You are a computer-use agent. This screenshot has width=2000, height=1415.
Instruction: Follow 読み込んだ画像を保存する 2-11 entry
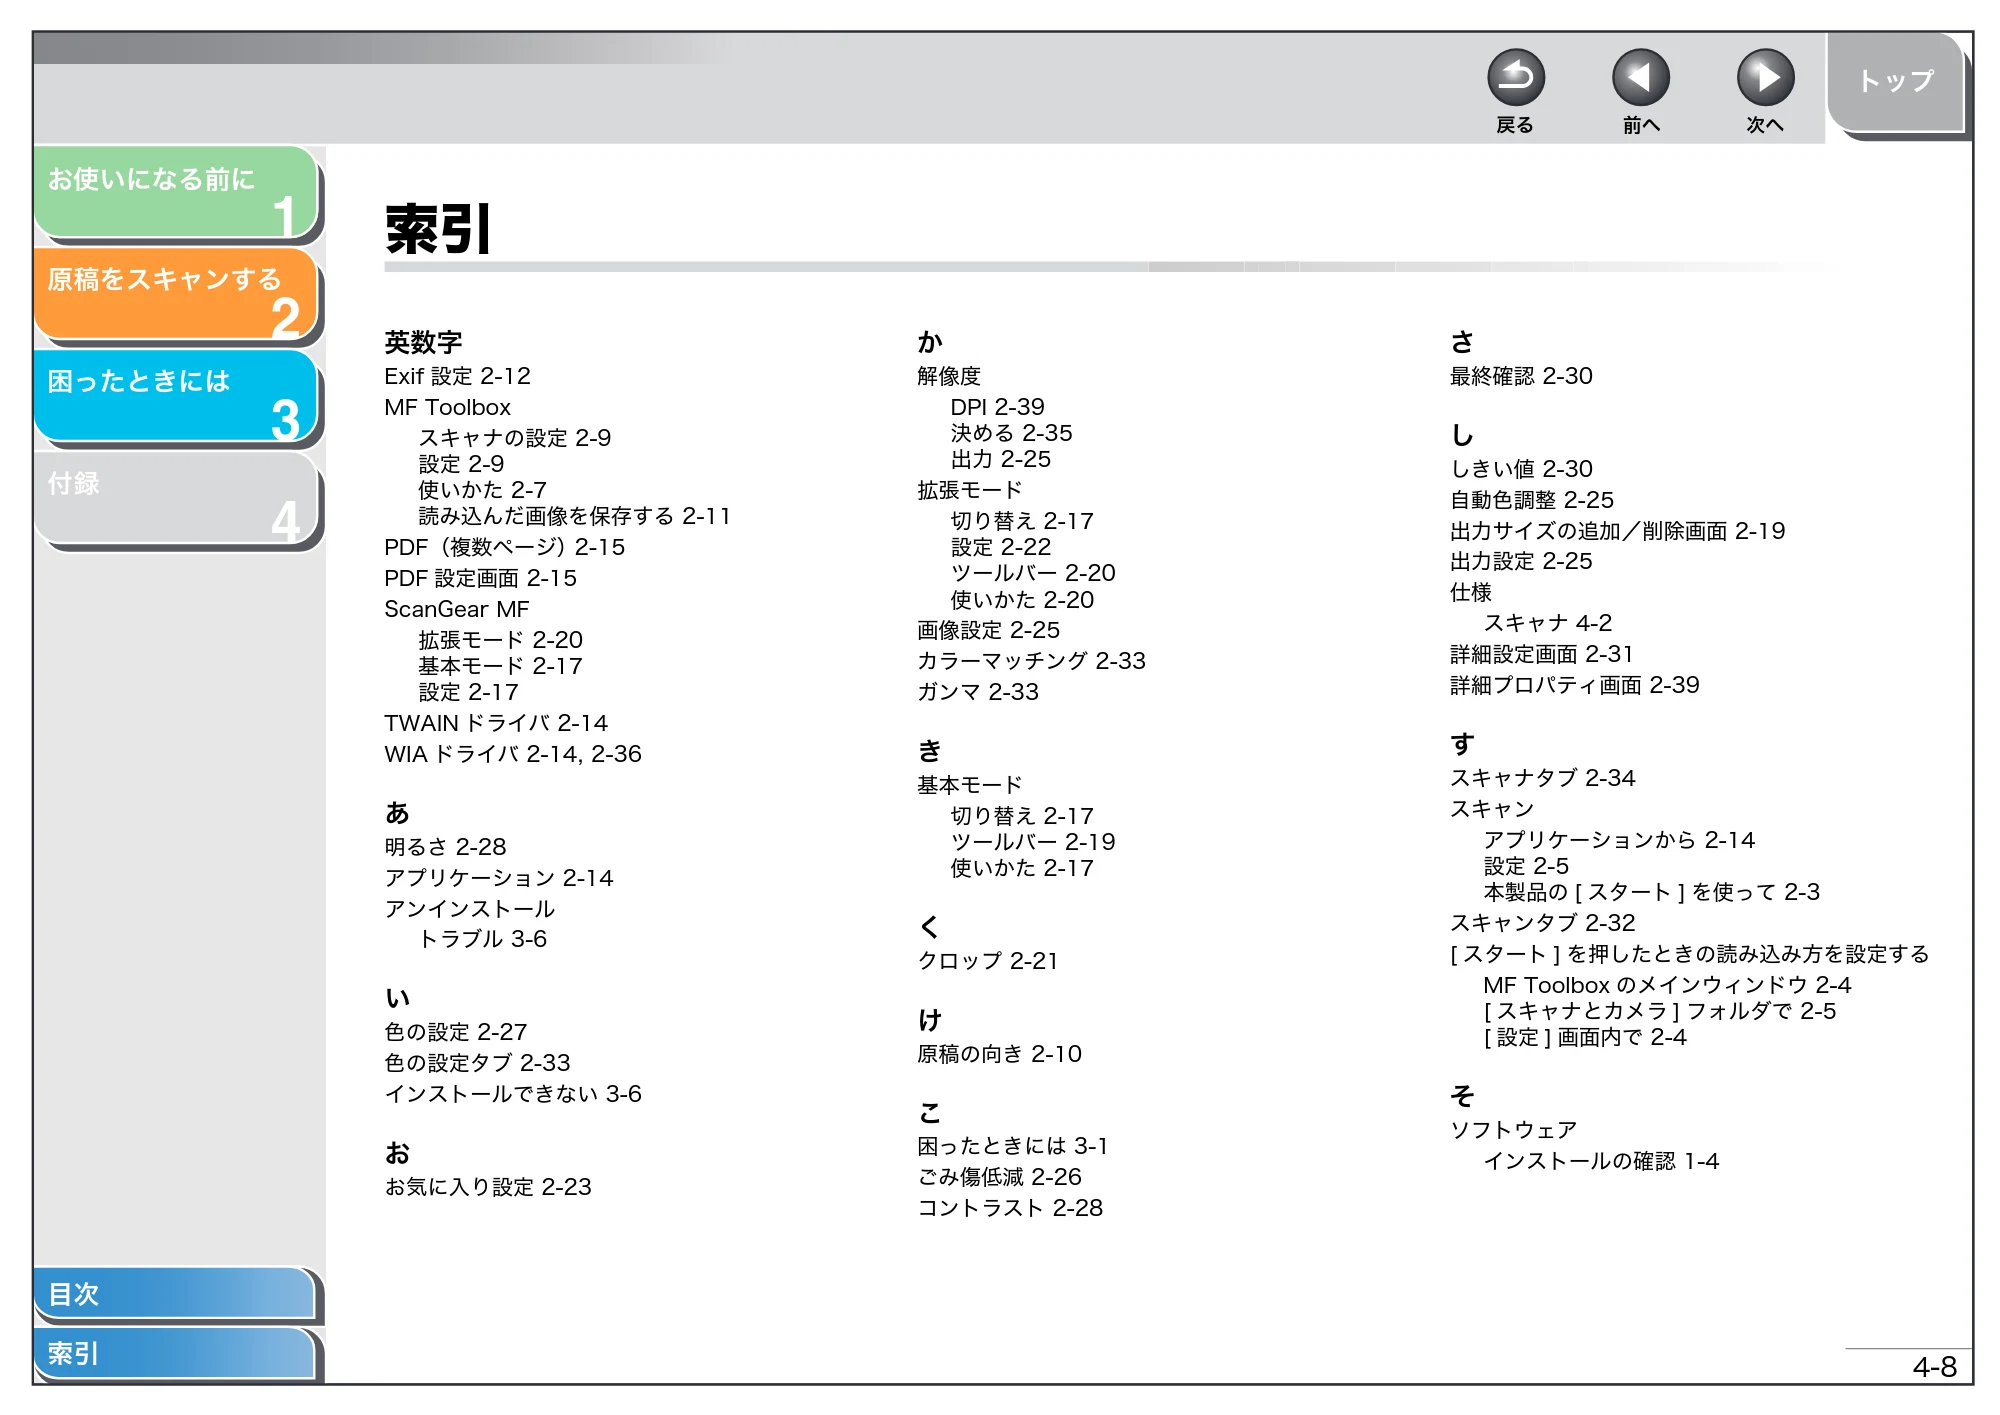coord(574,516)
